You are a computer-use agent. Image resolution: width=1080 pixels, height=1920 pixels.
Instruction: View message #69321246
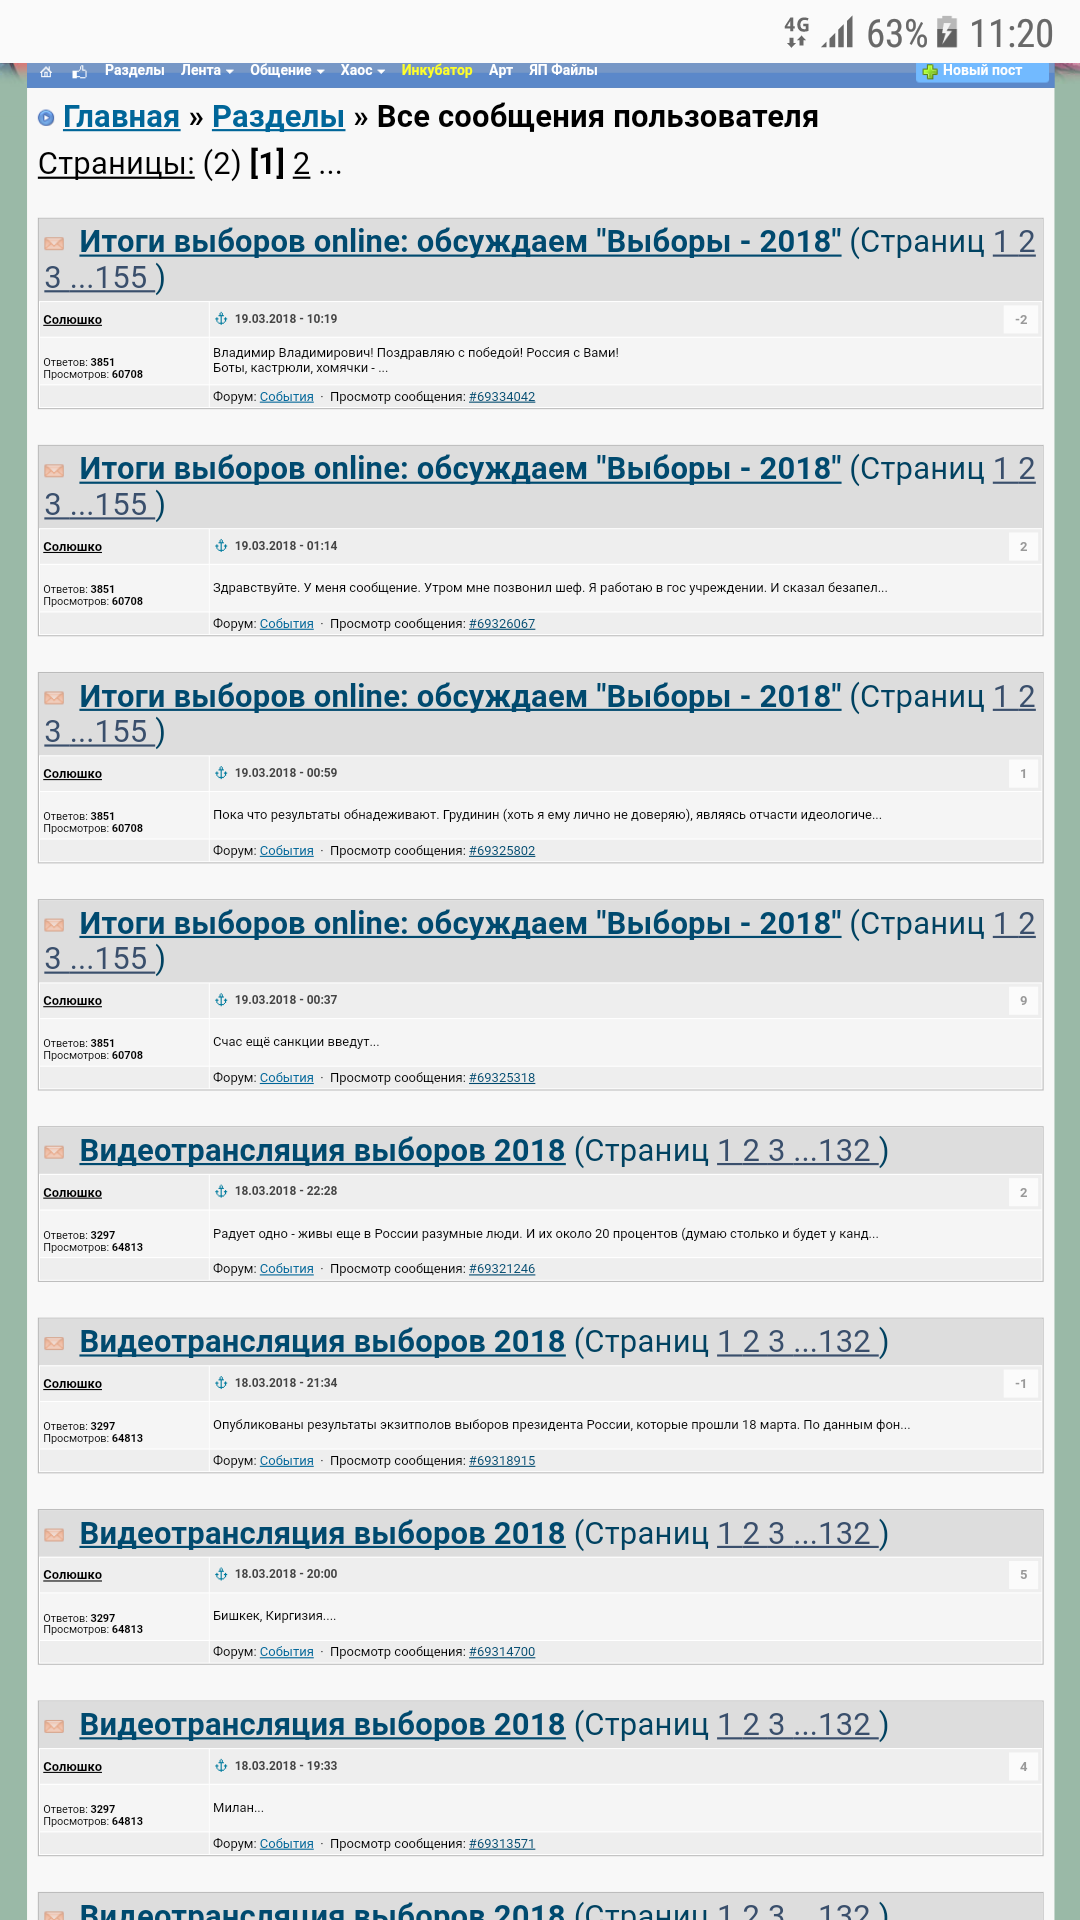[x=502, y=1269]
